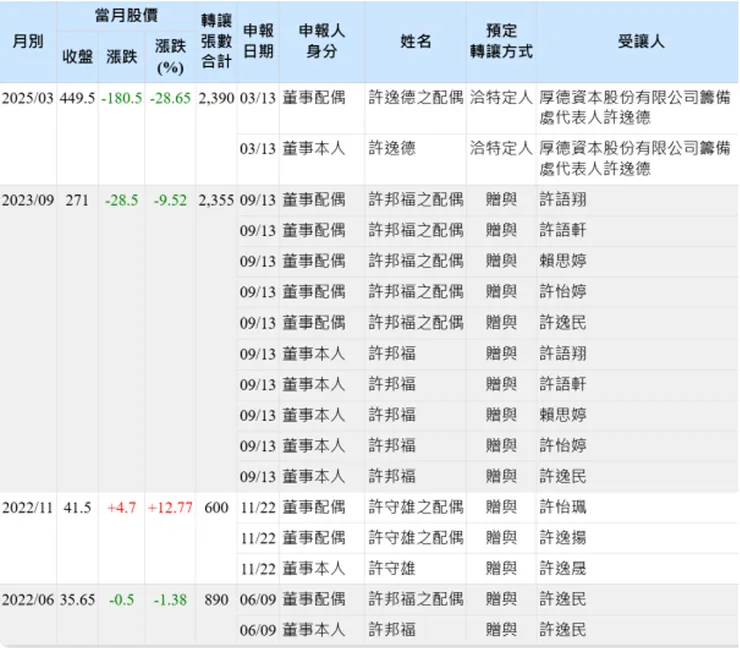Click the 月別 column header
The height and width of the screenshot is (648, 740).
point(28,42)
